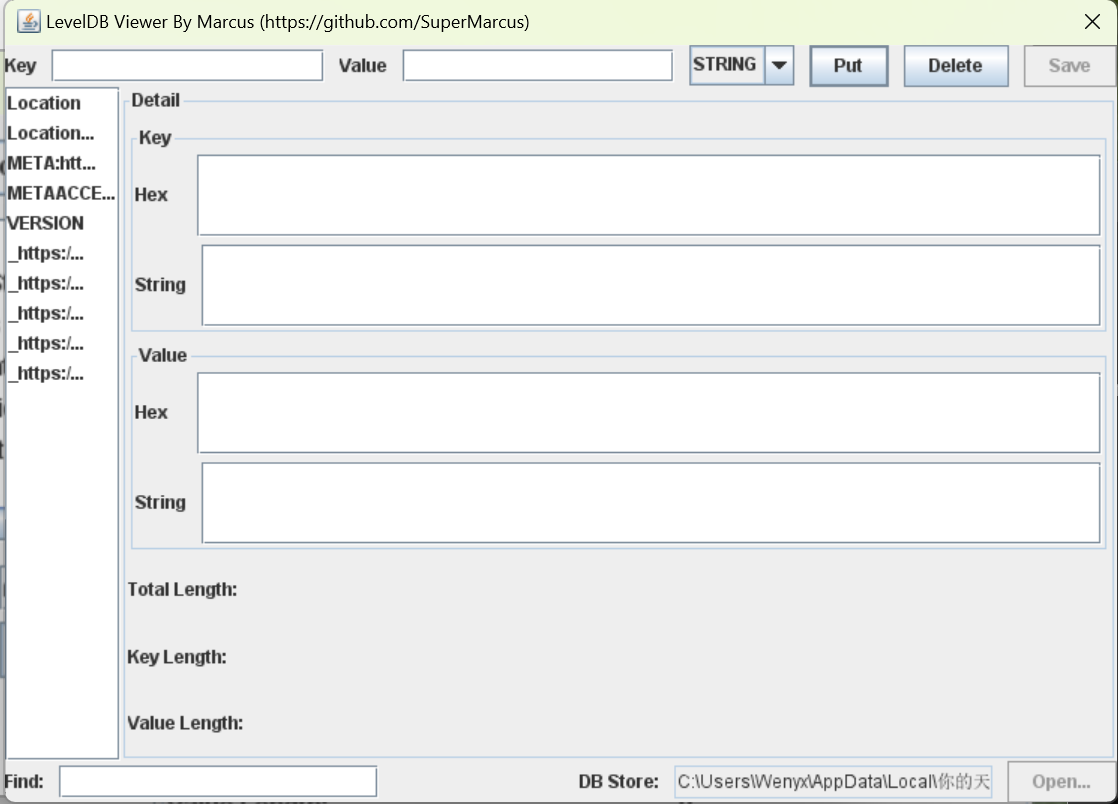The image size is (1118, 804).
Task: Click the Value Hex text area
Action: (649, 413)
